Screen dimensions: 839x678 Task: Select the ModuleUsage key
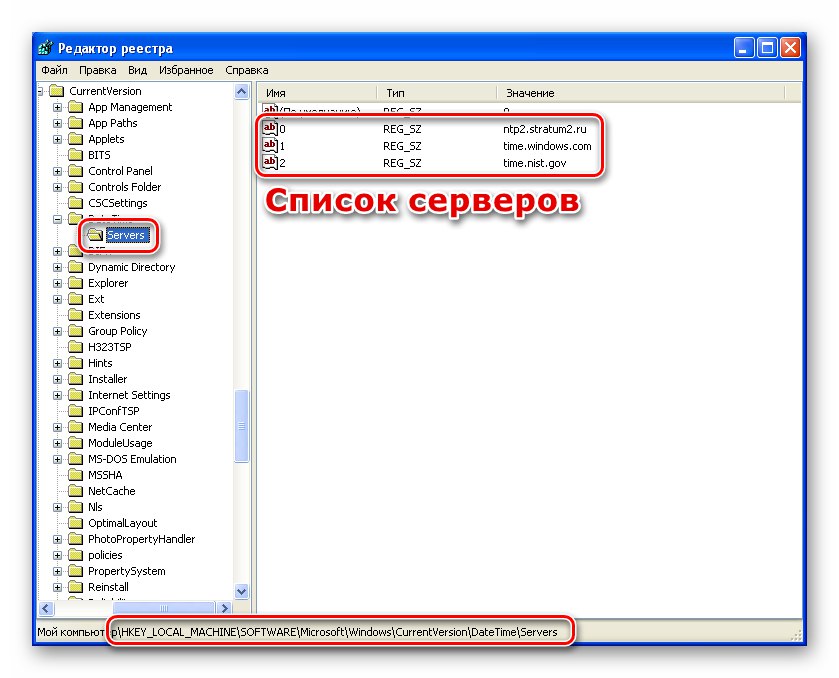point(120,443)
